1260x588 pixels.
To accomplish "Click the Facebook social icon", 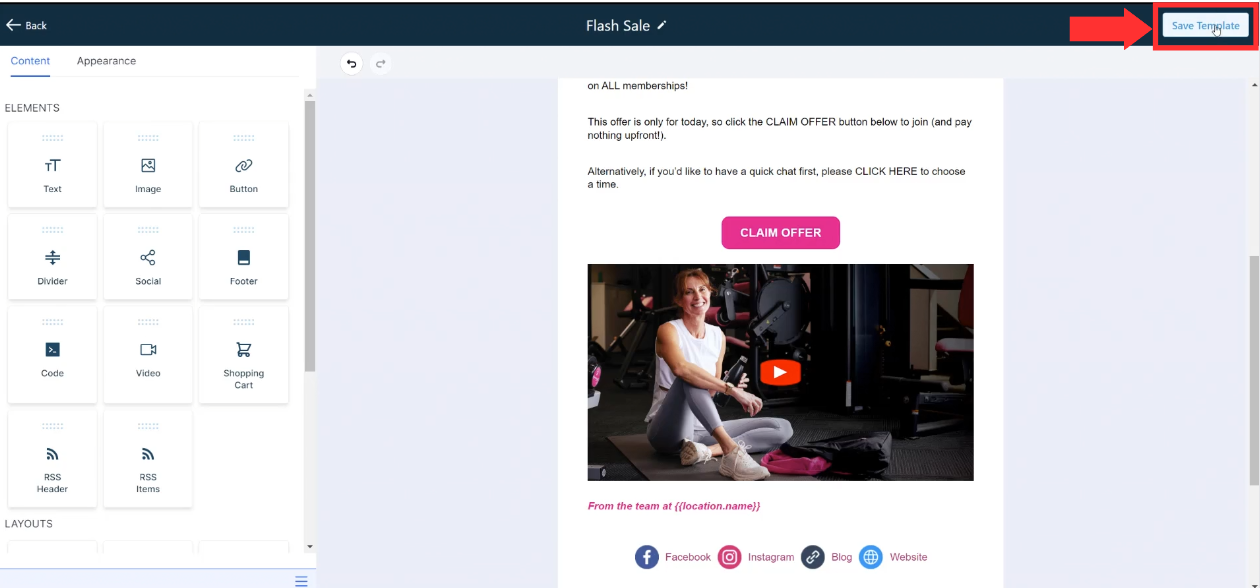I will point(647,557).
